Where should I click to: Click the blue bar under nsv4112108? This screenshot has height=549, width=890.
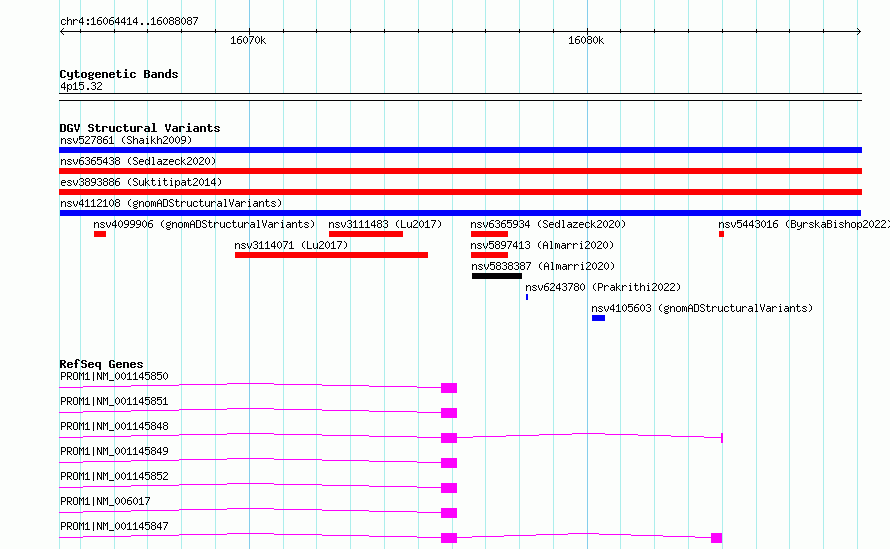click(x=460, y=213)
